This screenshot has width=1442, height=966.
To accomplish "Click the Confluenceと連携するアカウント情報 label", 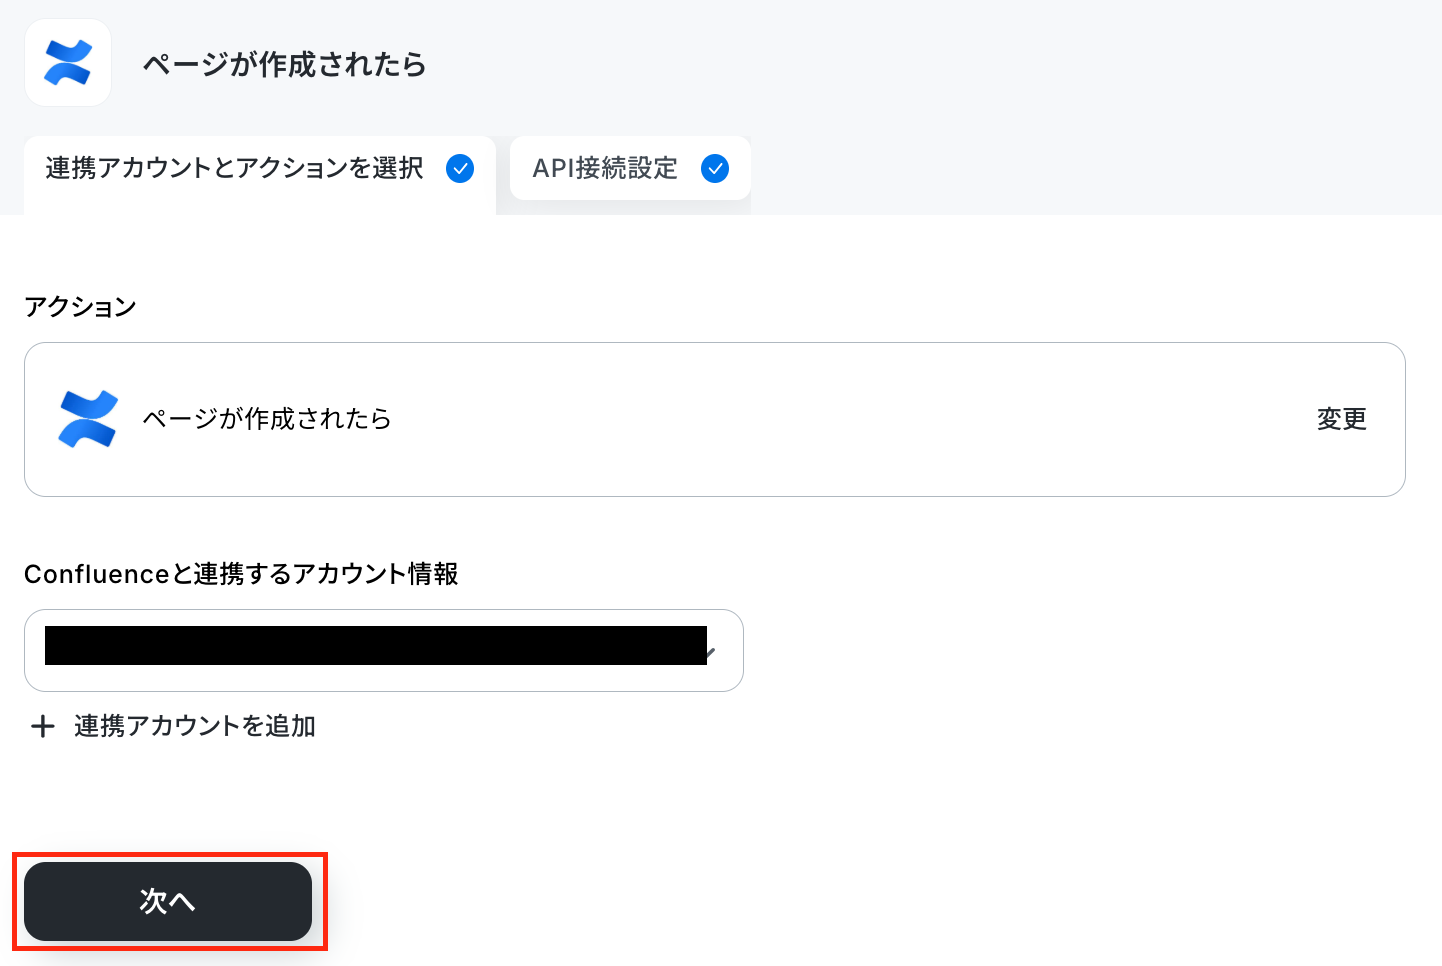I will [x=241, y=574].
